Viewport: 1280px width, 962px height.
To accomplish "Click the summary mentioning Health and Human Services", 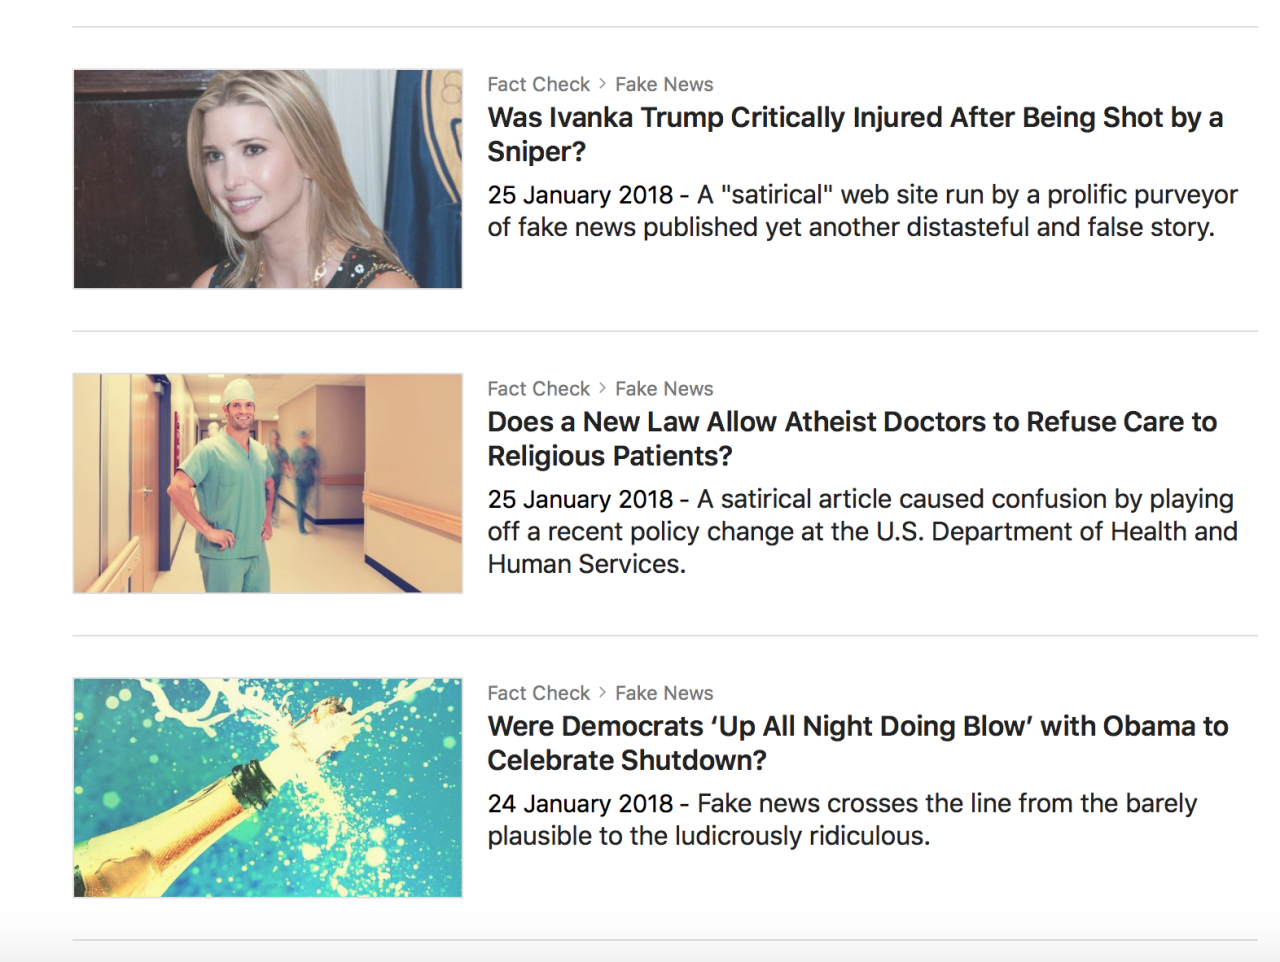I will [860, 531].
